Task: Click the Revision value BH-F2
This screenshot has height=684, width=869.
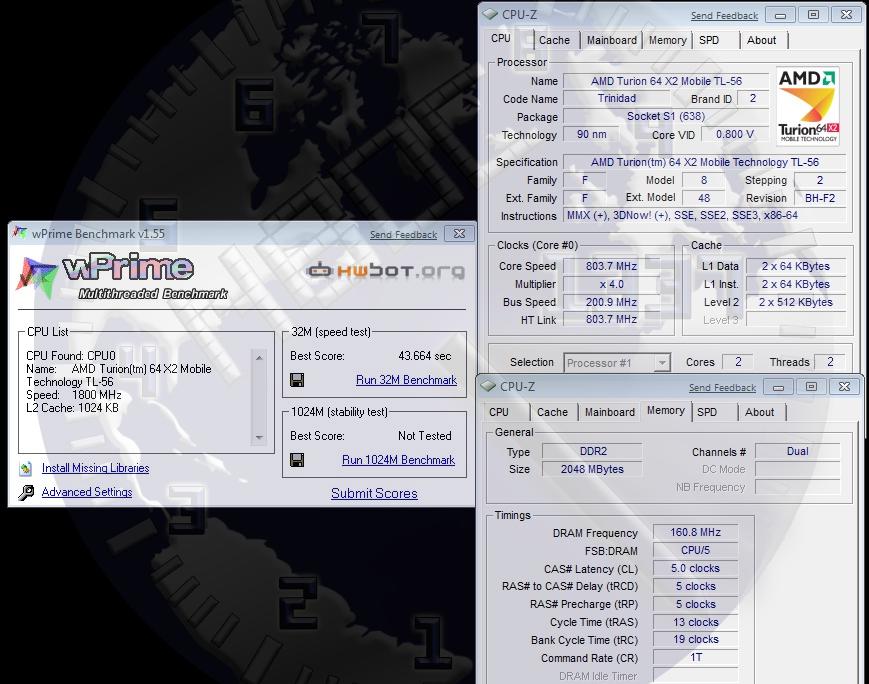Action: tap(820, 198)
